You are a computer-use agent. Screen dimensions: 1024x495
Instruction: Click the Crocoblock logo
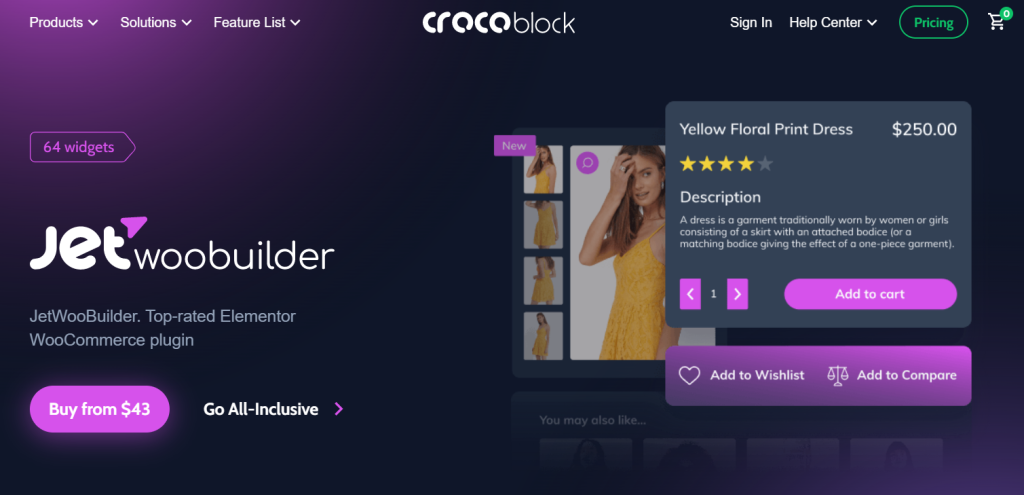pos(498,22)
